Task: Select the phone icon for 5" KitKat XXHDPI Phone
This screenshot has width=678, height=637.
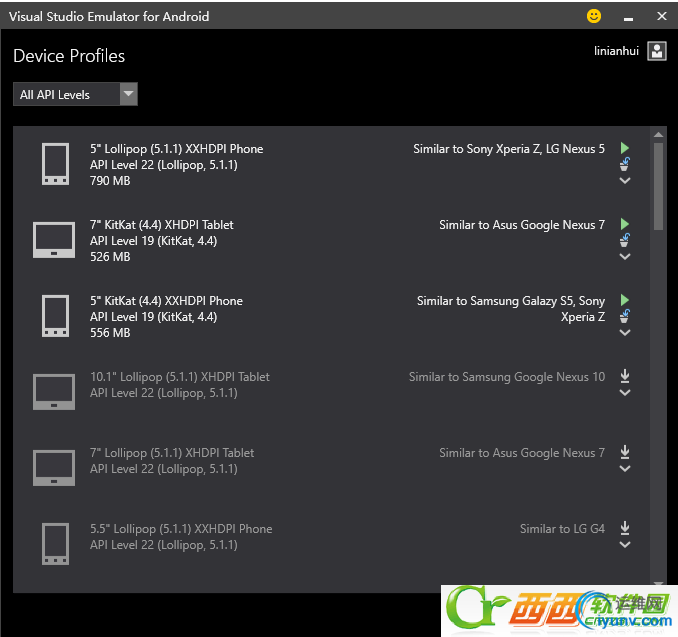Action: (x=55, y=316)
